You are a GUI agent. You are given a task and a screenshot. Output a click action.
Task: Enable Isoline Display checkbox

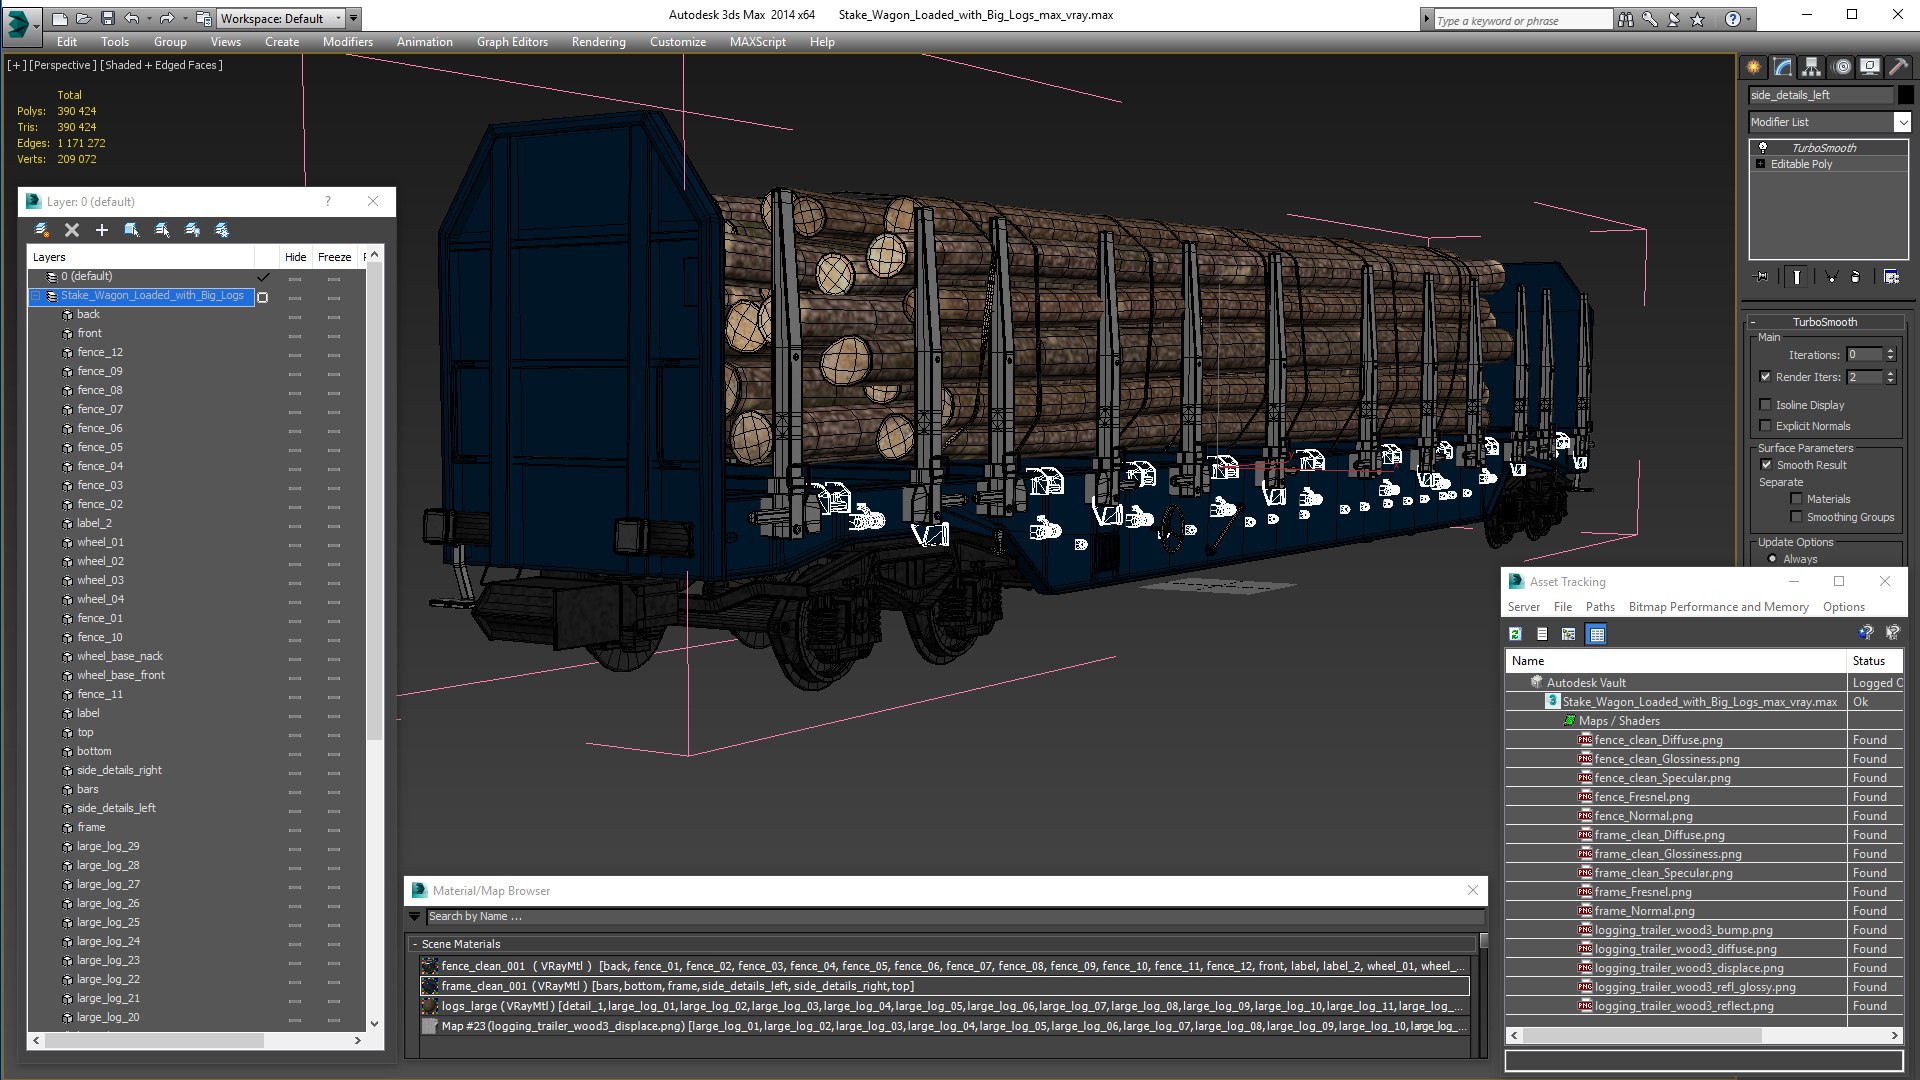pyautogui.click(x=1765, y=405)
